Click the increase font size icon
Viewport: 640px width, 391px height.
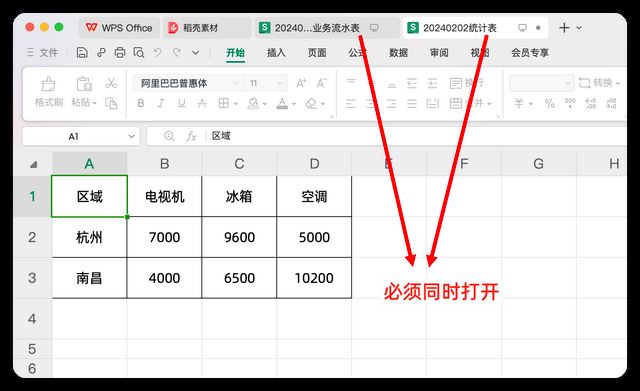[301, 83]
